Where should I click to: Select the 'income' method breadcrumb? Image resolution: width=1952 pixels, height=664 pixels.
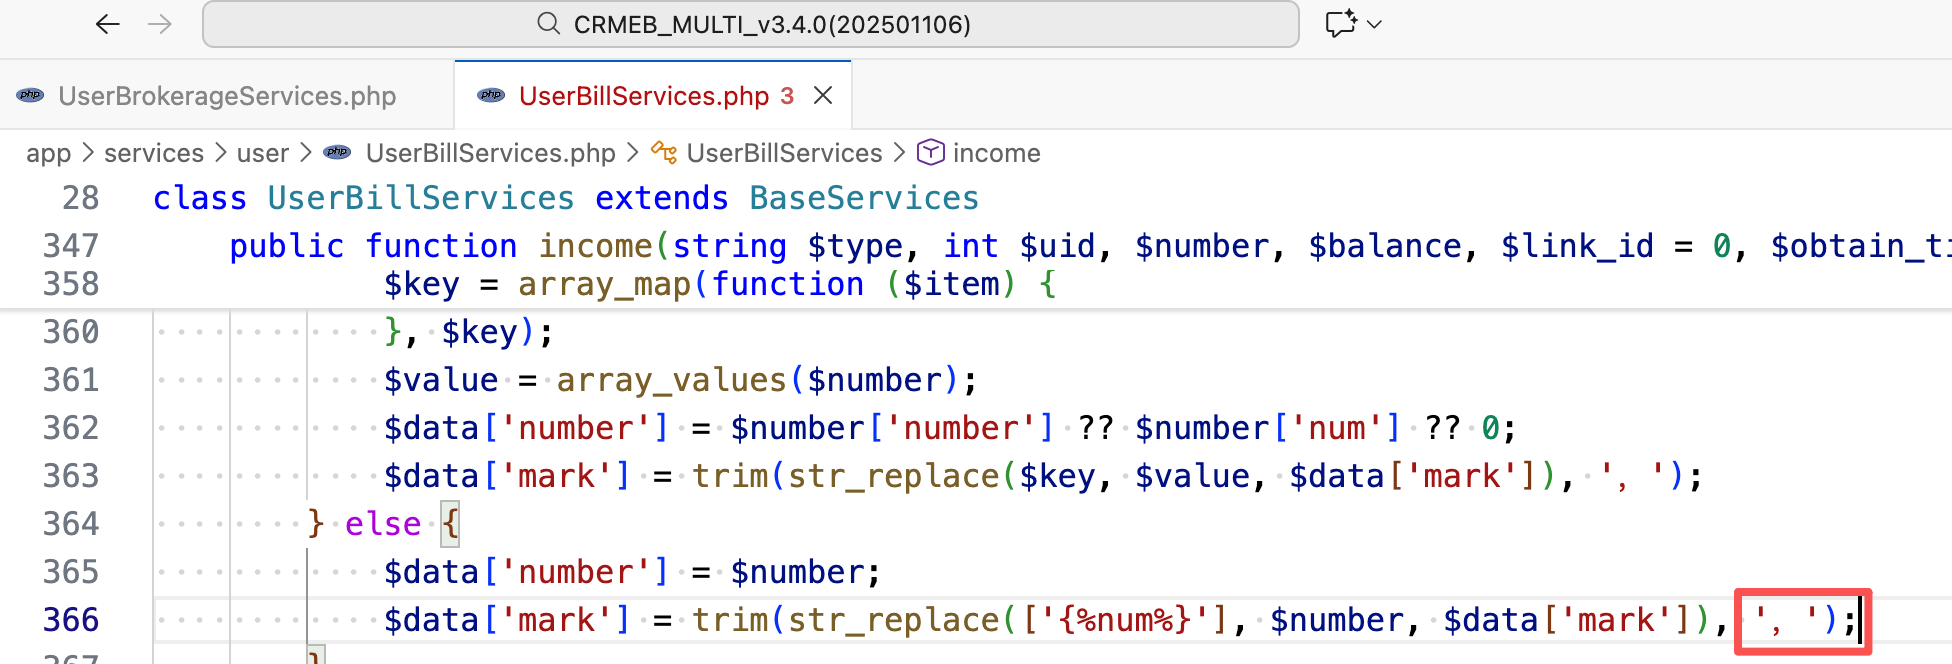[x=996, y=153]
